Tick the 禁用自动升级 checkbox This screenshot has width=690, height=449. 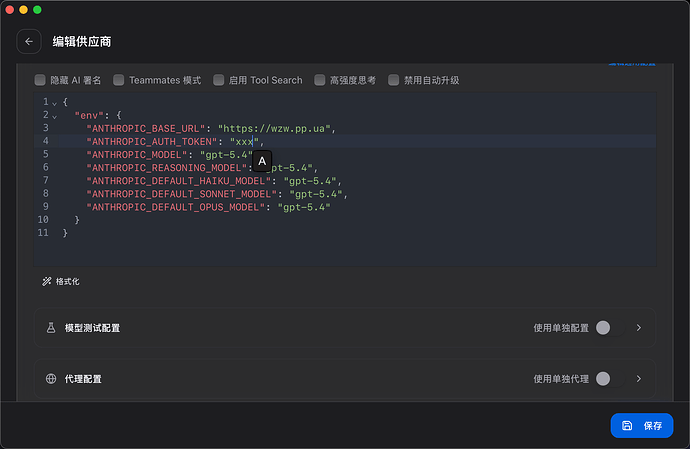pyautogui.click(x=393, y=80)
